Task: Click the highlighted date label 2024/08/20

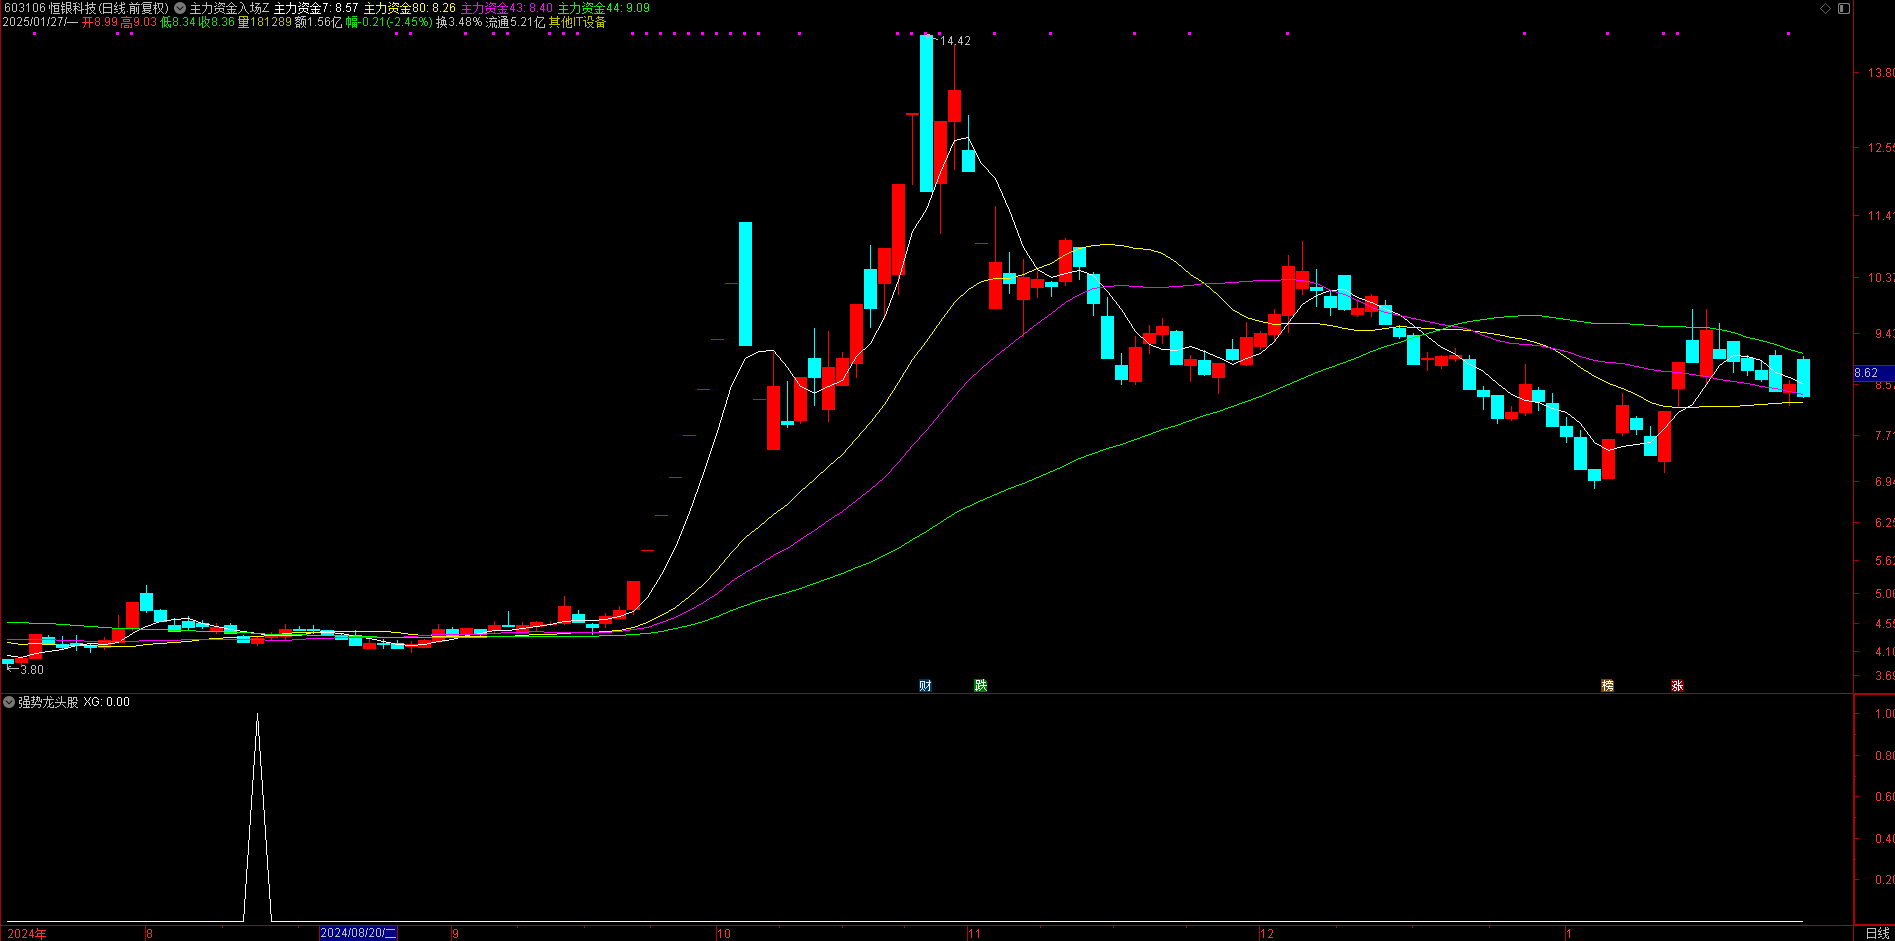Action: tap(358, 933)
